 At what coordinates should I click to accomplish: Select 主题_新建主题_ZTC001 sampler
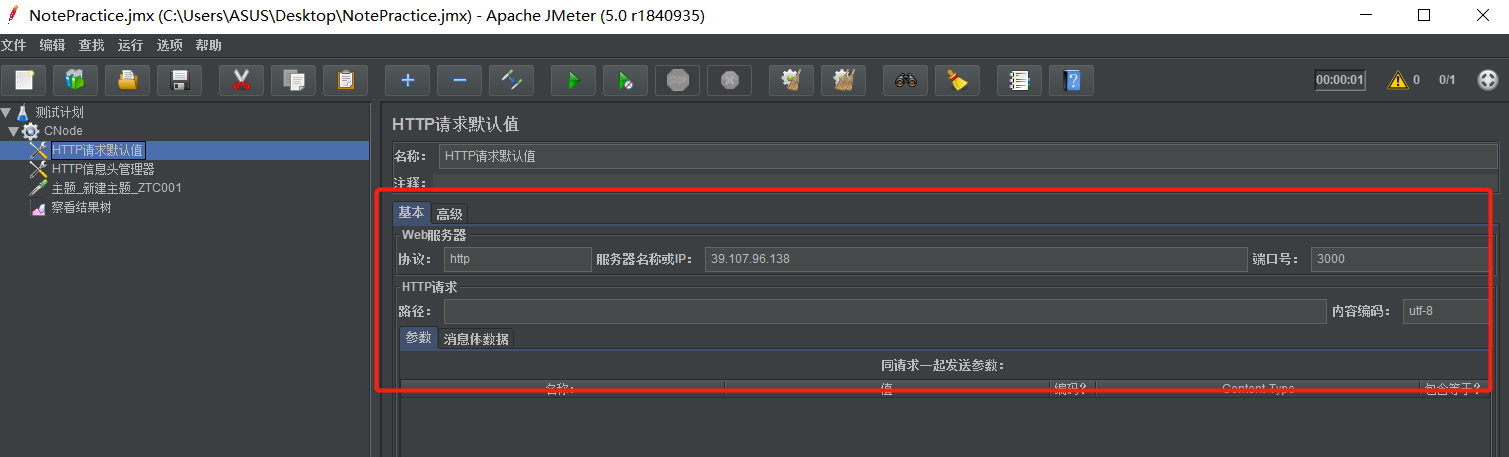click(116, 188)
